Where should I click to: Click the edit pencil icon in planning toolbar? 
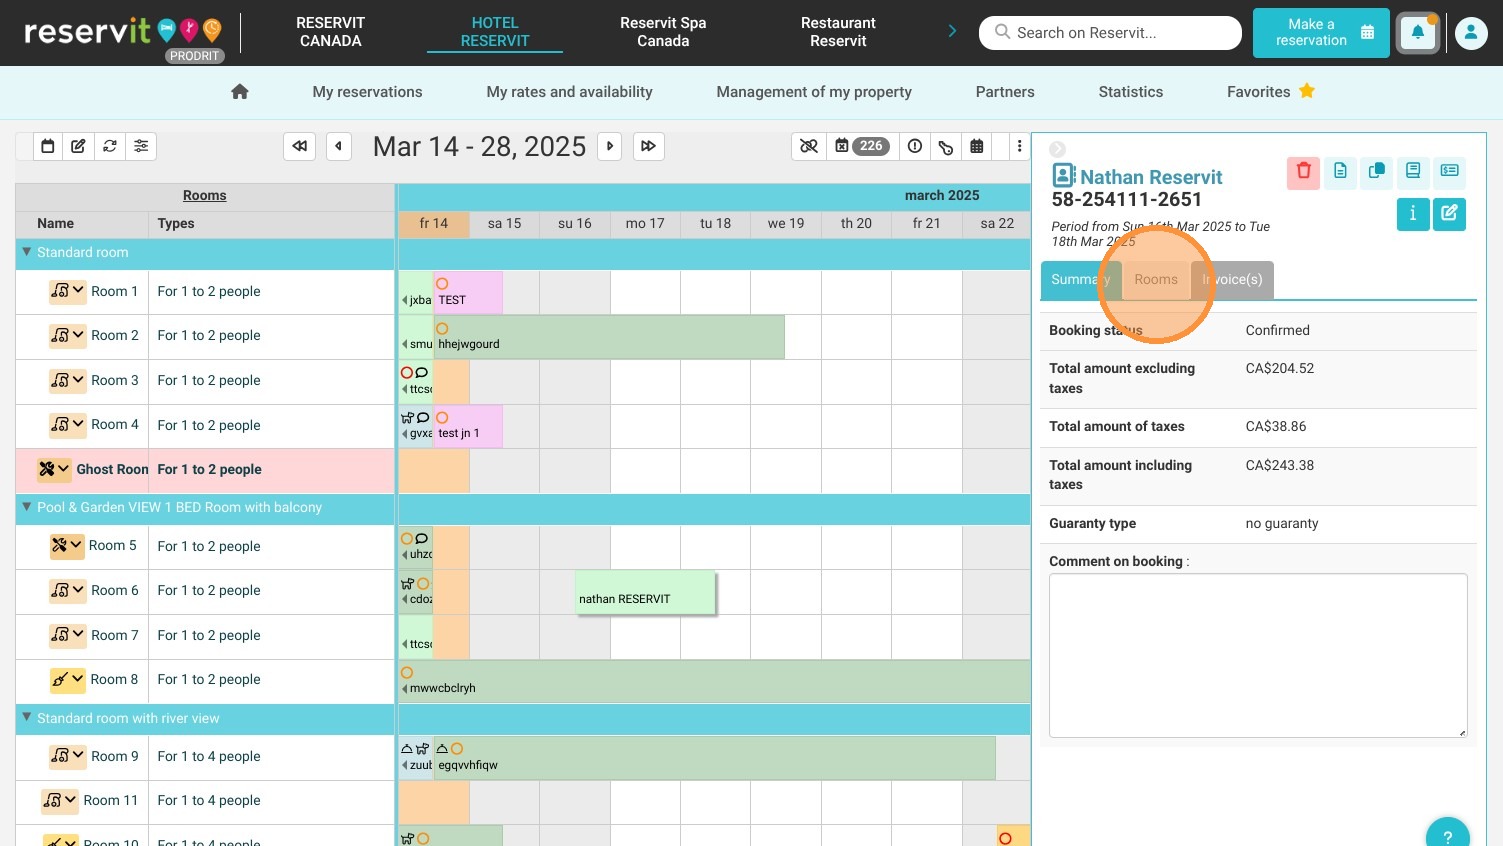(78, 146)
